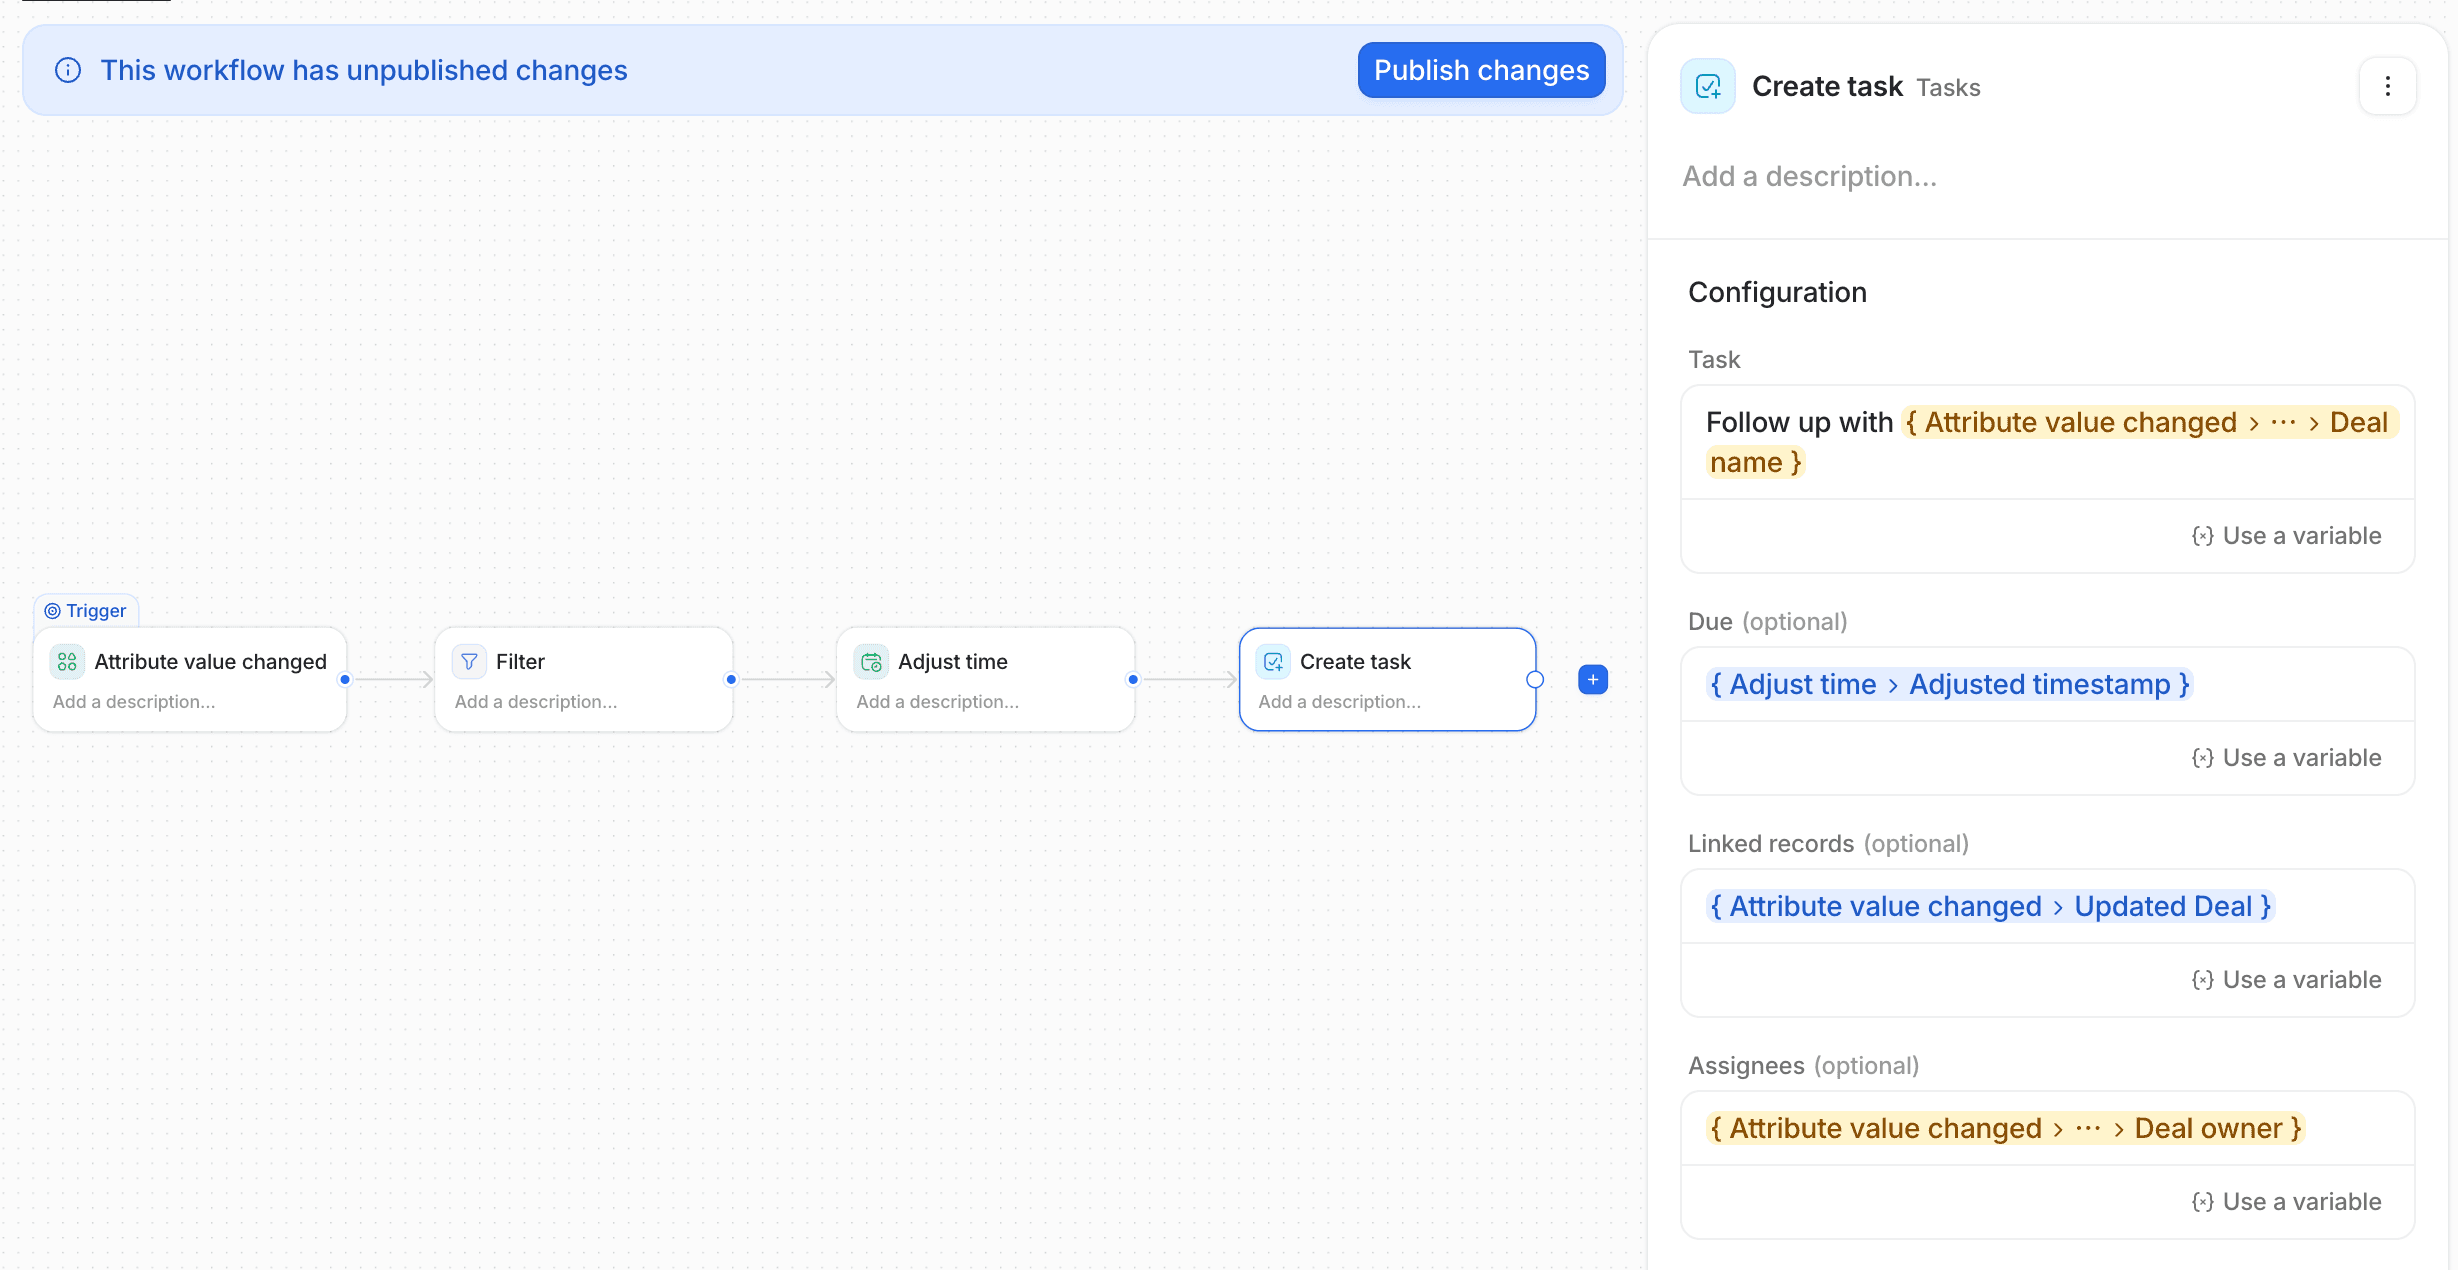Click the output connector of Attribute value changed node

[345, 680]
